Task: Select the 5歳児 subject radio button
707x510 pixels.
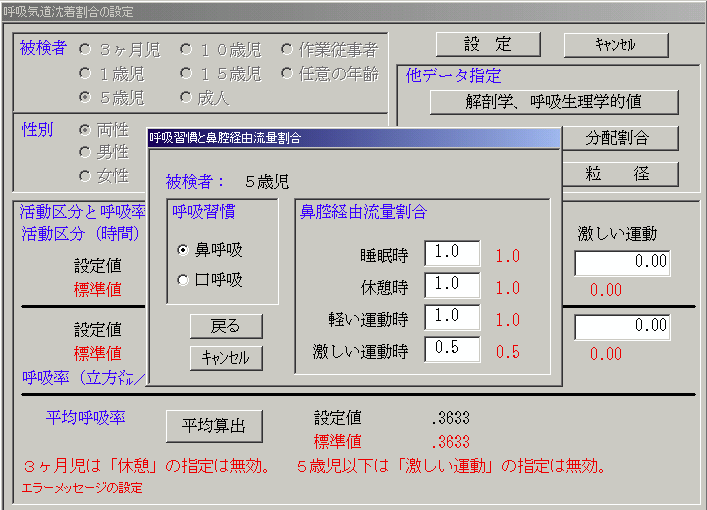Action: (86, 98)
